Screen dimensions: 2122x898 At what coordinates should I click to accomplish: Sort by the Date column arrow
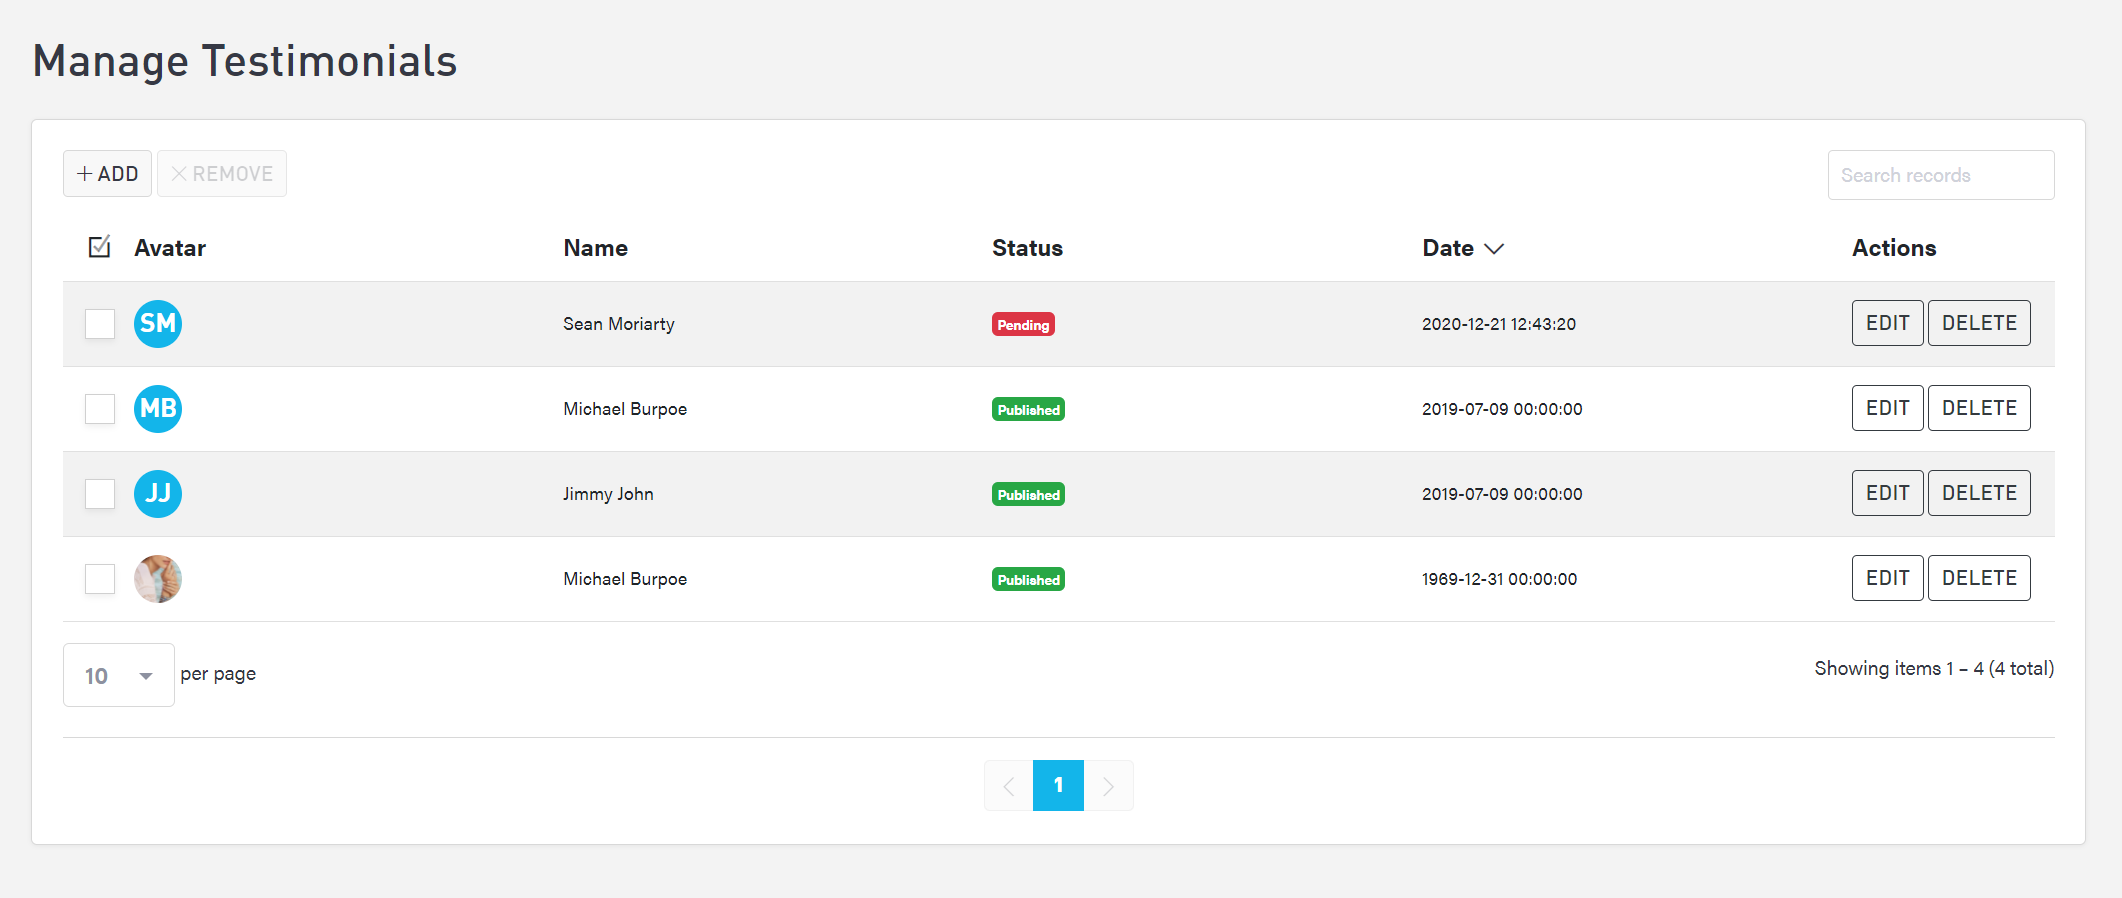coord(1494,249)
